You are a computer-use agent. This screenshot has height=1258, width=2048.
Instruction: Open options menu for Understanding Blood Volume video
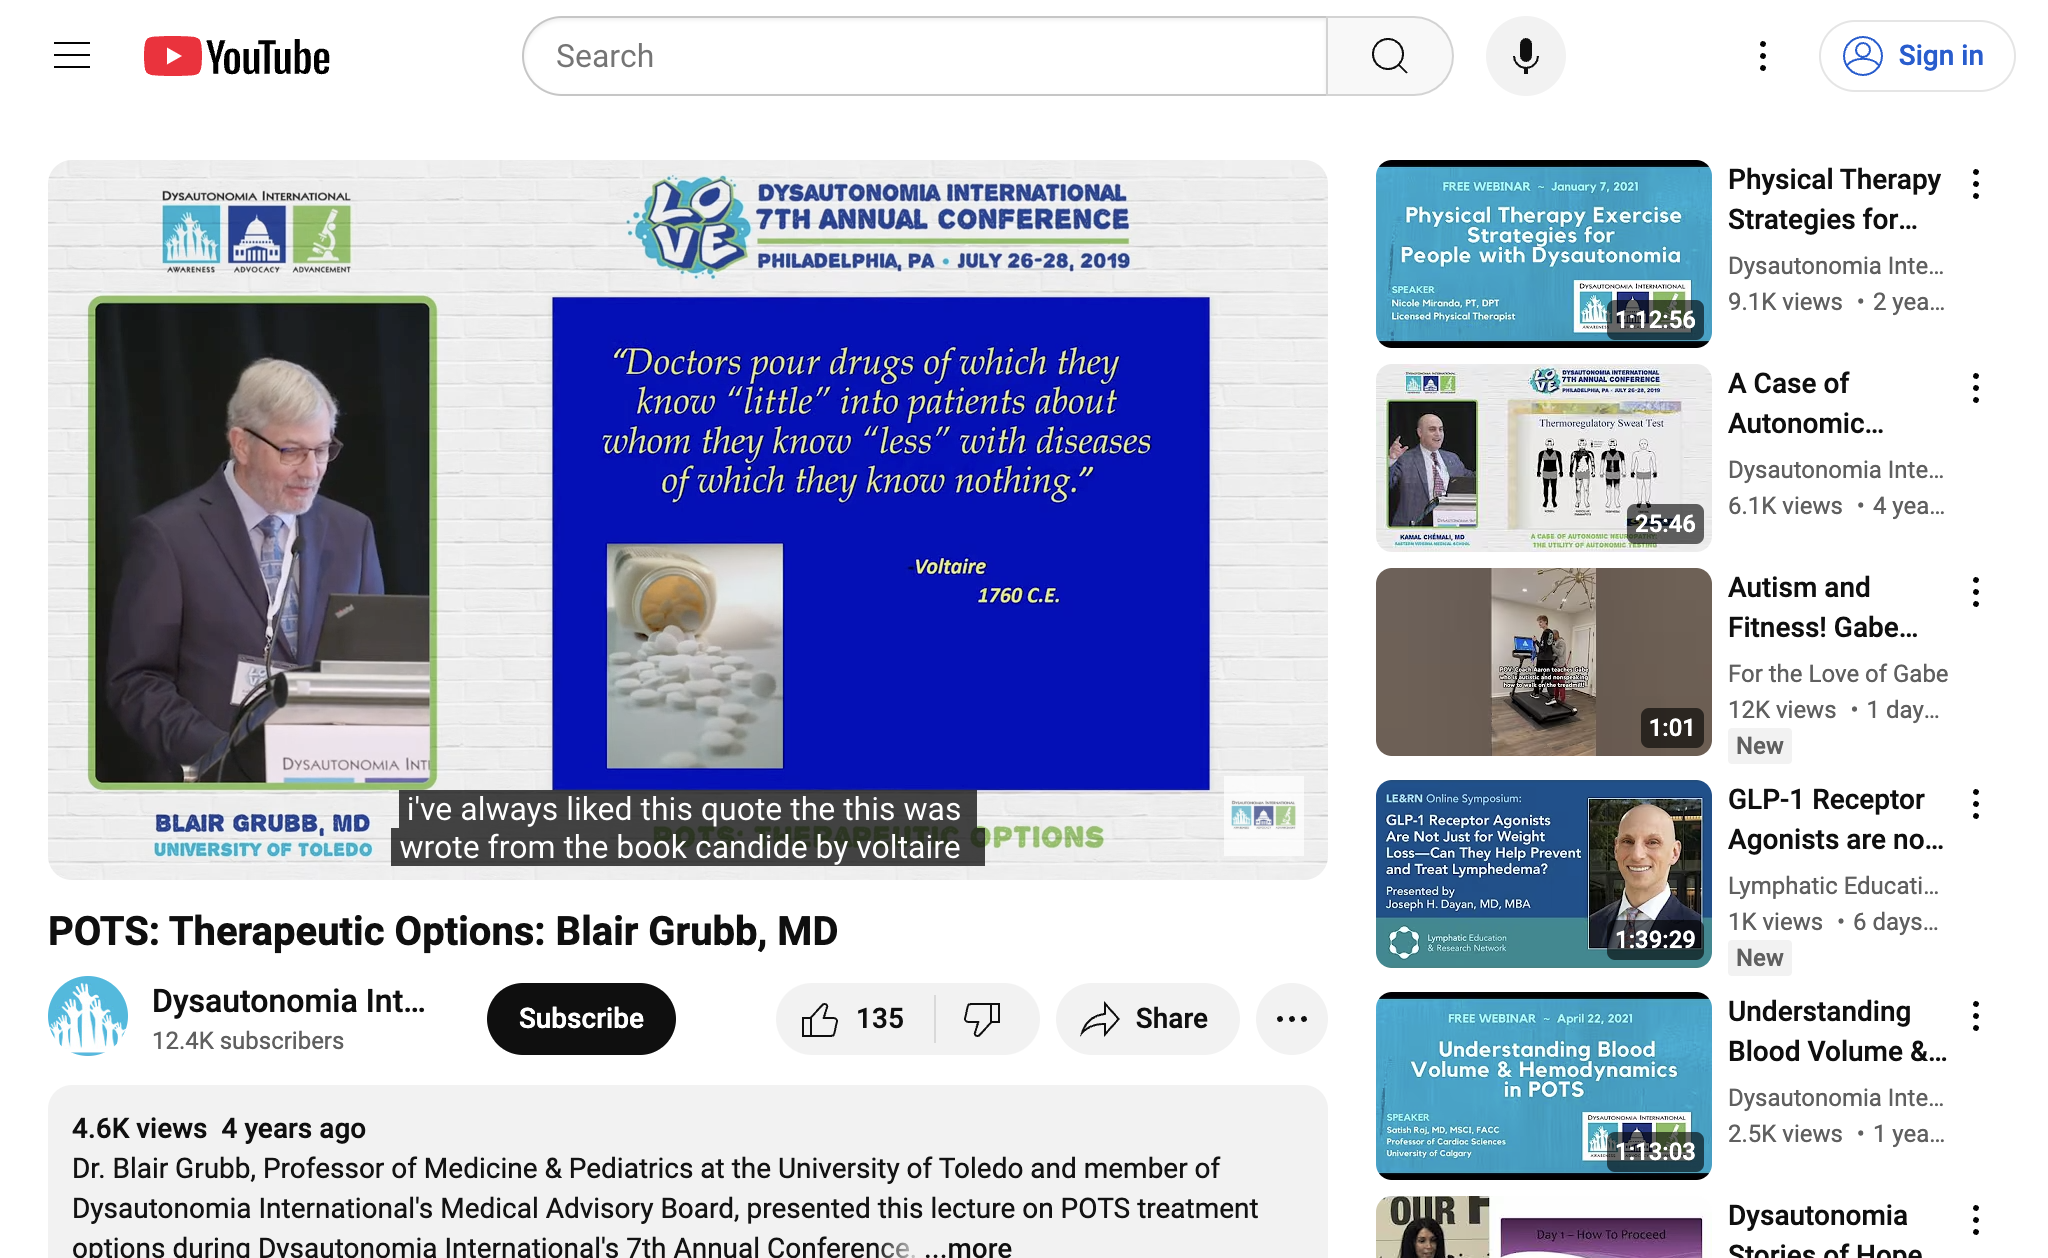[x=1975, y=1016]
